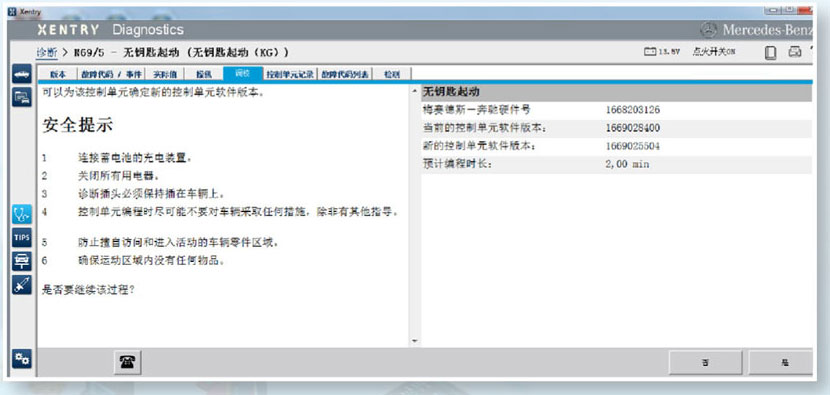
Task: Switch to the 故障代码列表 tab
Action: [x=346, y=75]
